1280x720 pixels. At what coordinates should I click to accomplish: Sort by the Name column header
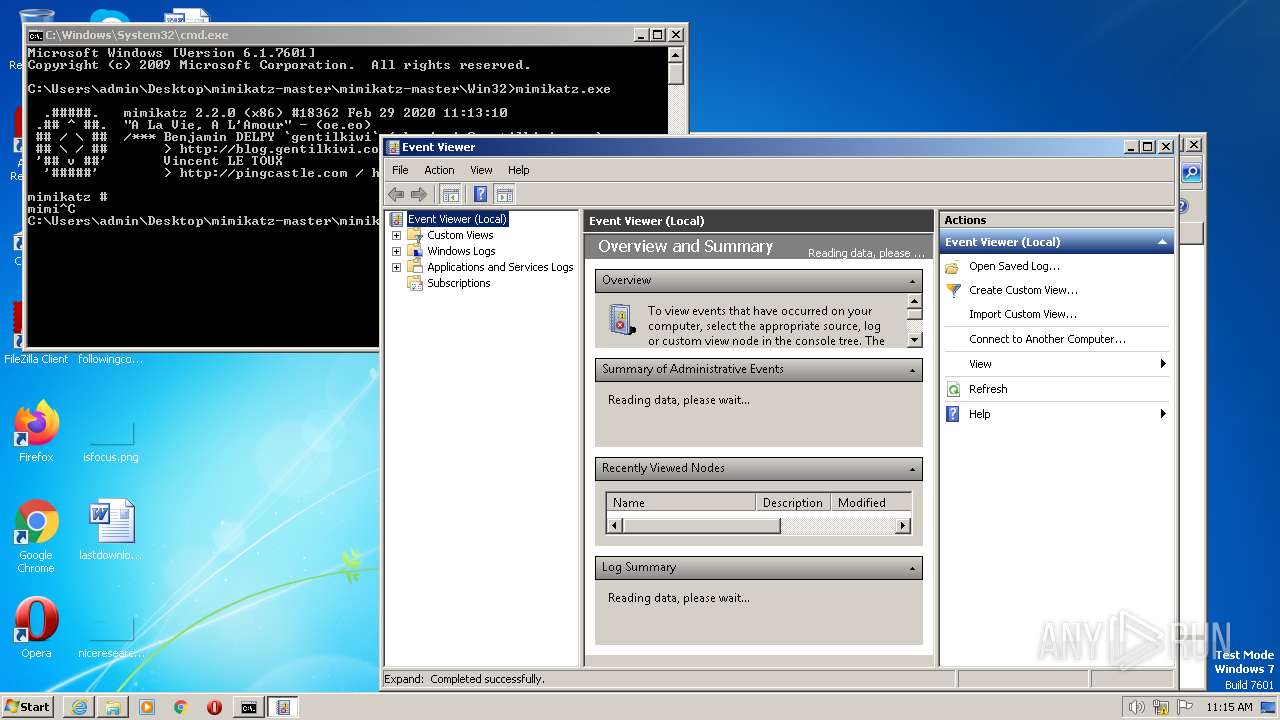681,503
